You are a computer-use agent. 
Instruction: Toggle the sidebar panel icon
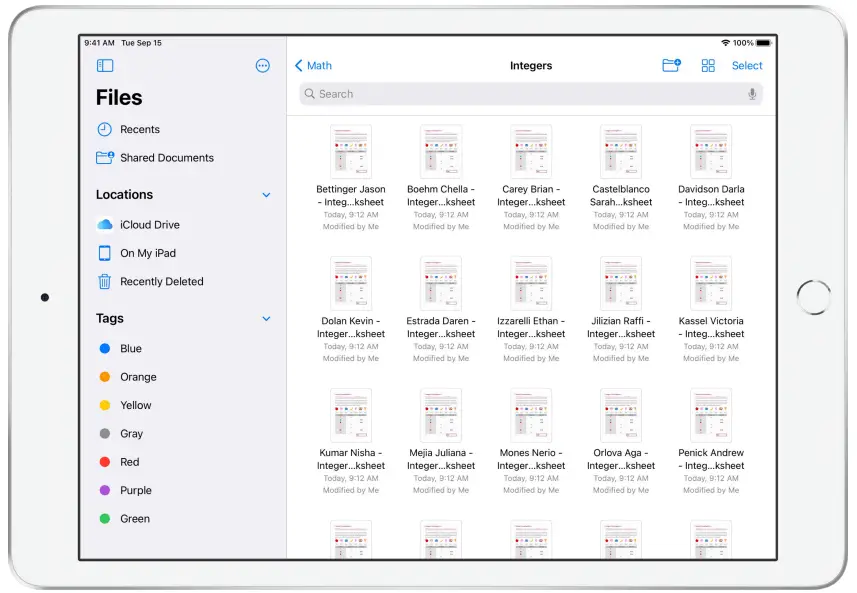click(105, 66)
